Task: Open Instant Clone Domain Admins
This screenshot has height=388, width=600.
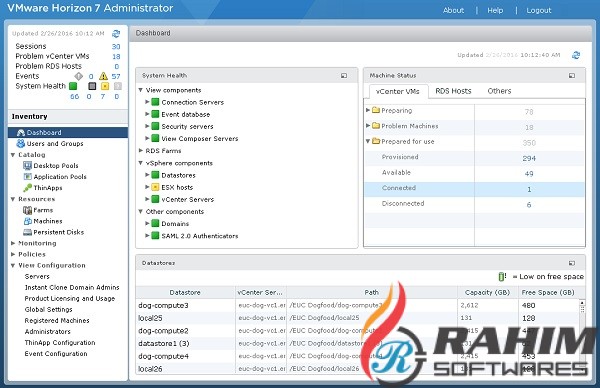Action: tap(72, 287)
